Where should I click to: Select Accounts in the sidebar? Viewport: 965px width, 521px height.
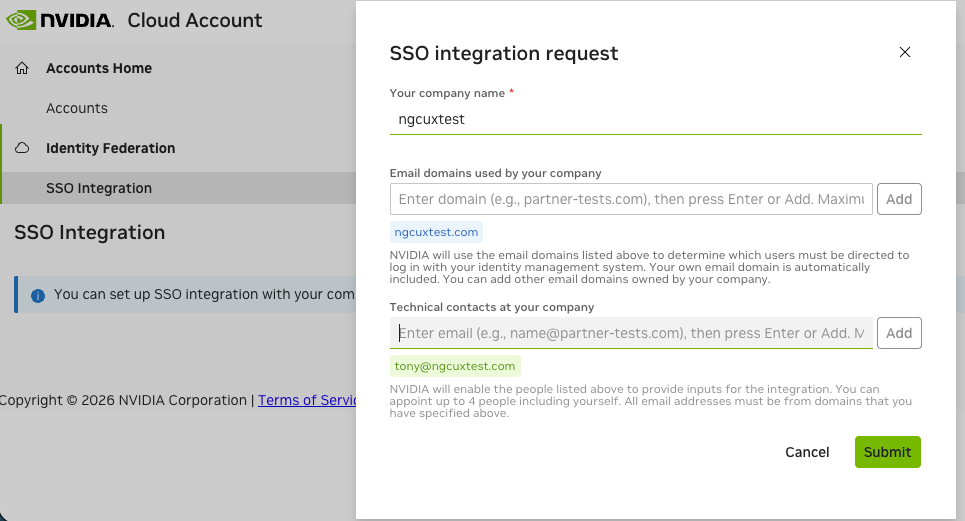77,108
